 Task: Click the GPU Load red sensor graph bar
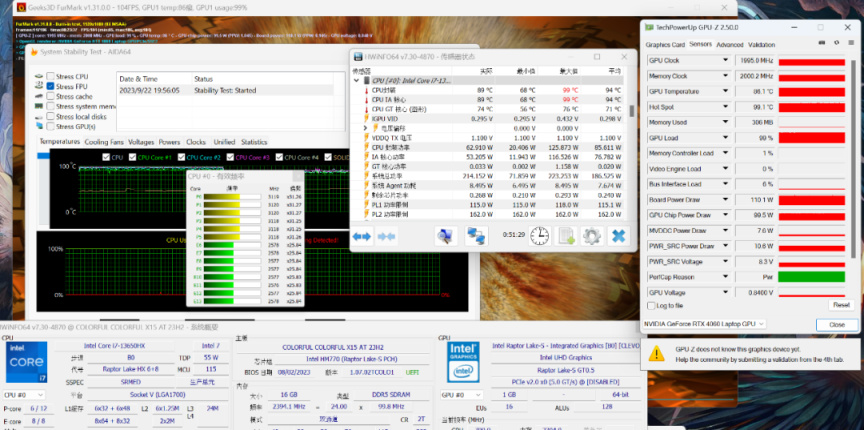pyautogui.click(x=811, y=138)
